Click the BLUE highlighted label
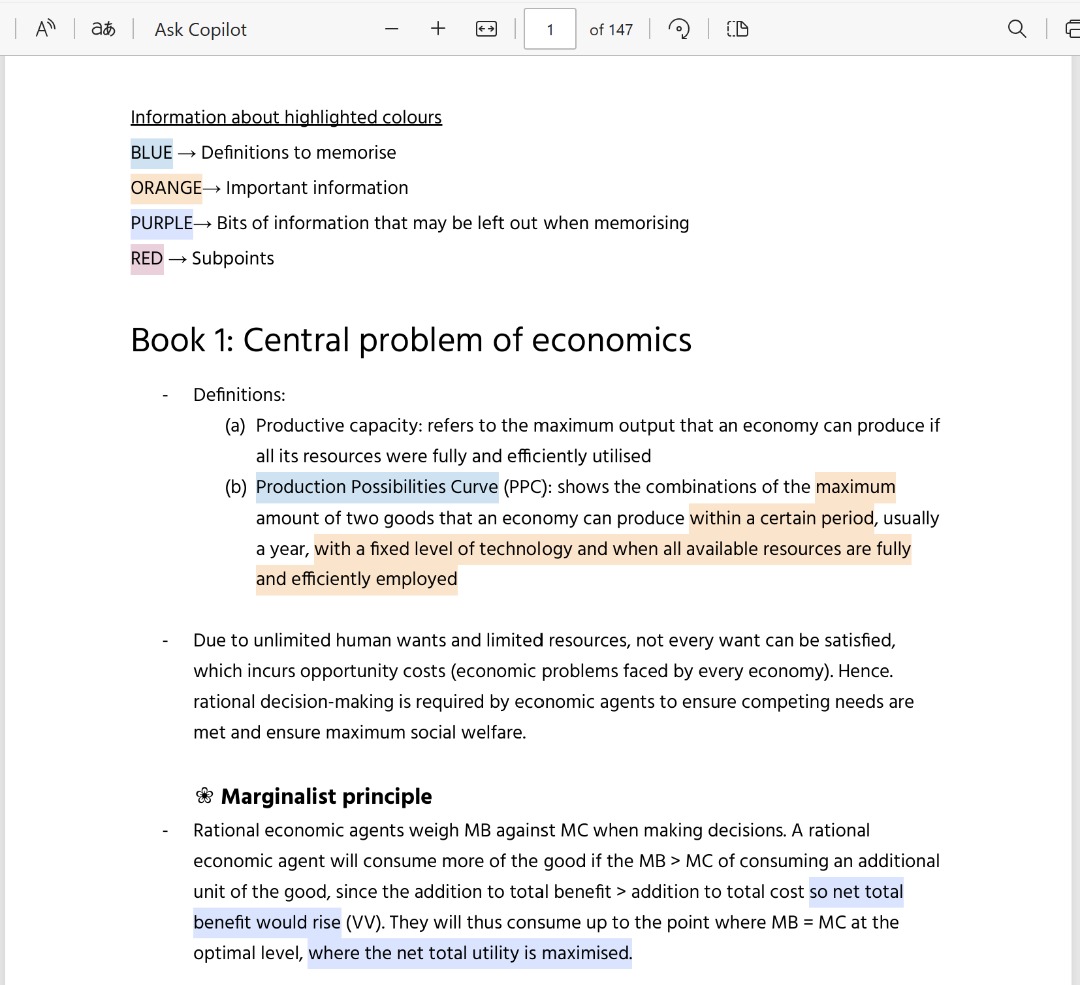This screenshot has height=985, width=1080. click(x=150, y=152)
